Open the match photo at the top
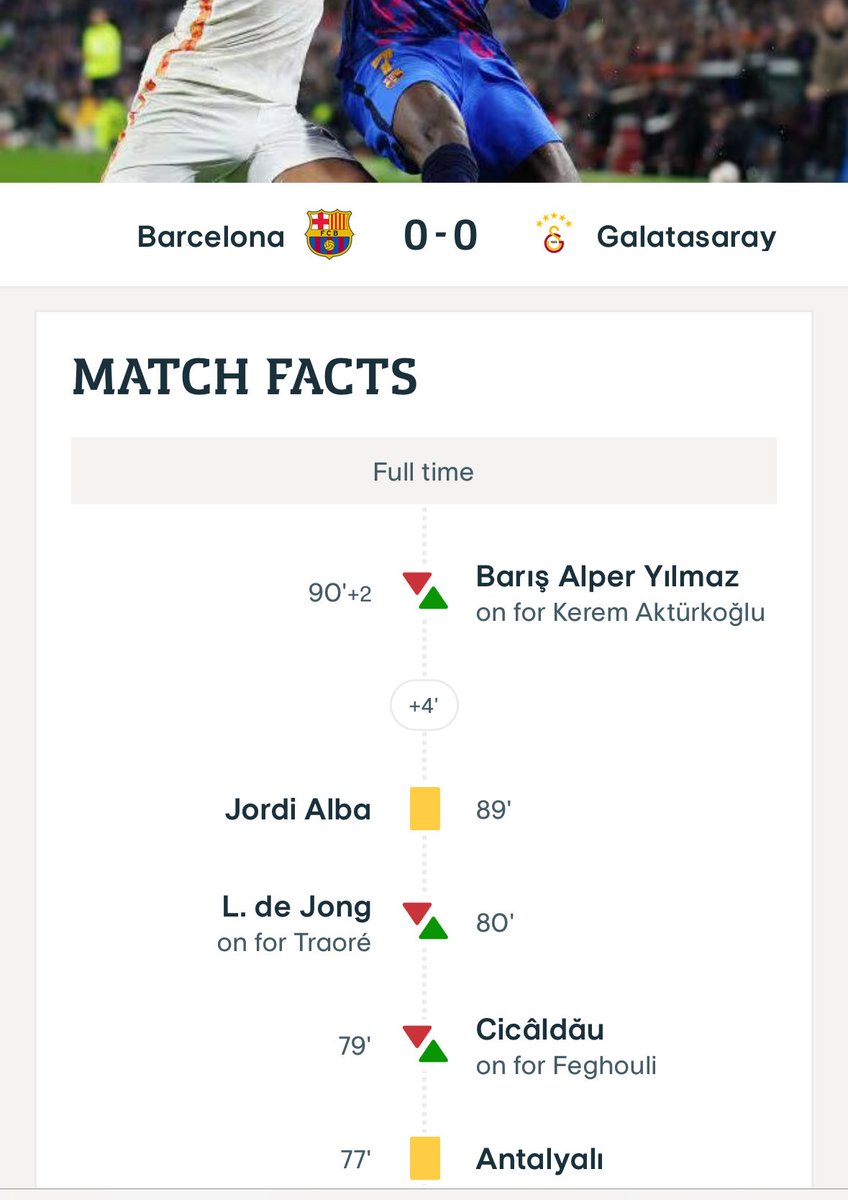Viewport: 848px width, 1200px height. (x=424, y=91)
